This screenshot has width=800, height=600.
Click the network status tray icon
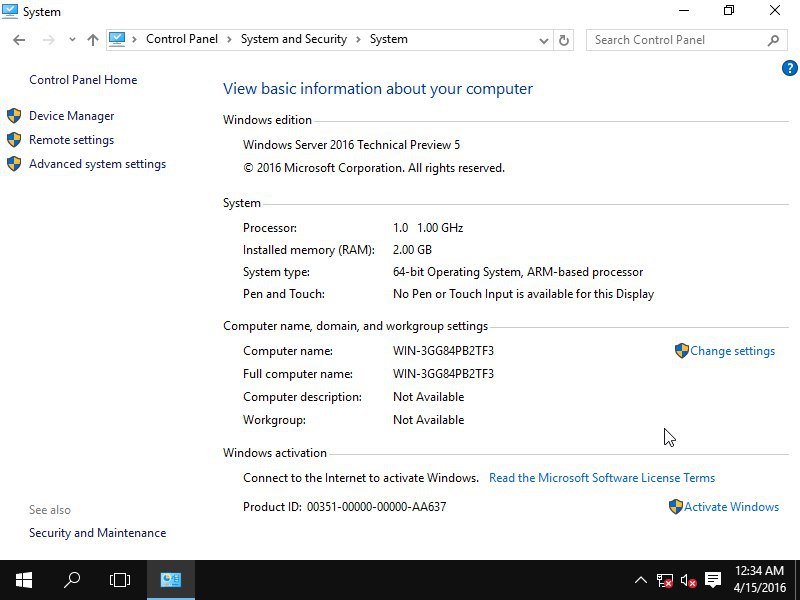665,581
